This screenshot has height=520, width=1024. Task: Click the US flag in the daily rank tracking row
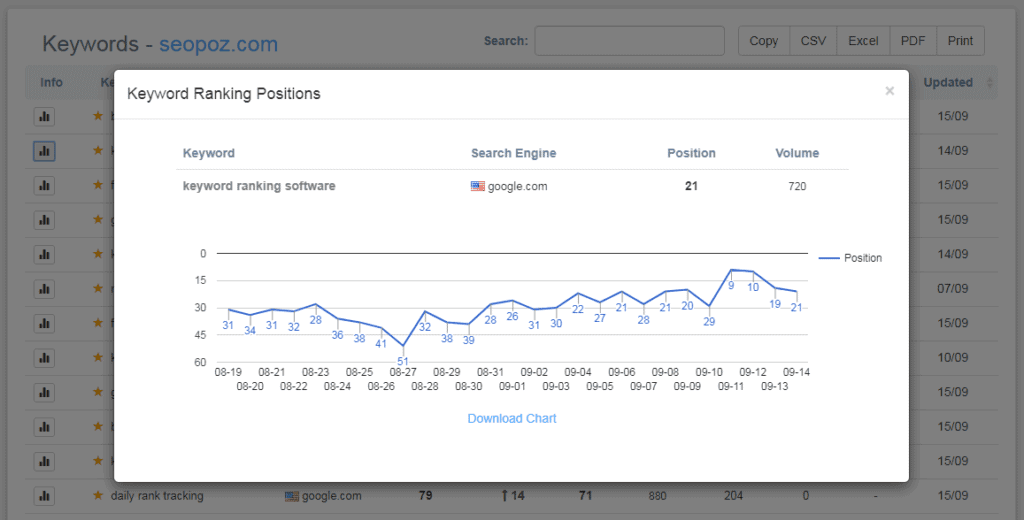click(x=292, y=496)
